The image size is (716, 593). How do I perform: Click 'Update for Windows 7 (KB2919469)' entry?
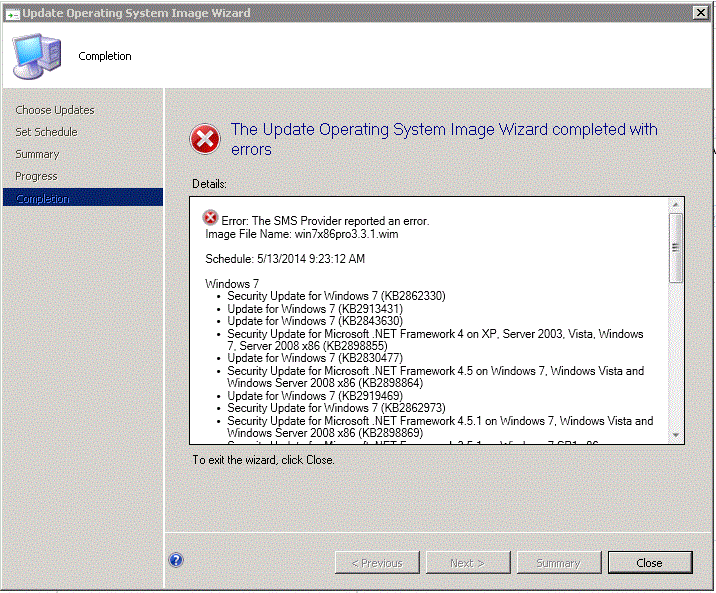point(315,396)
